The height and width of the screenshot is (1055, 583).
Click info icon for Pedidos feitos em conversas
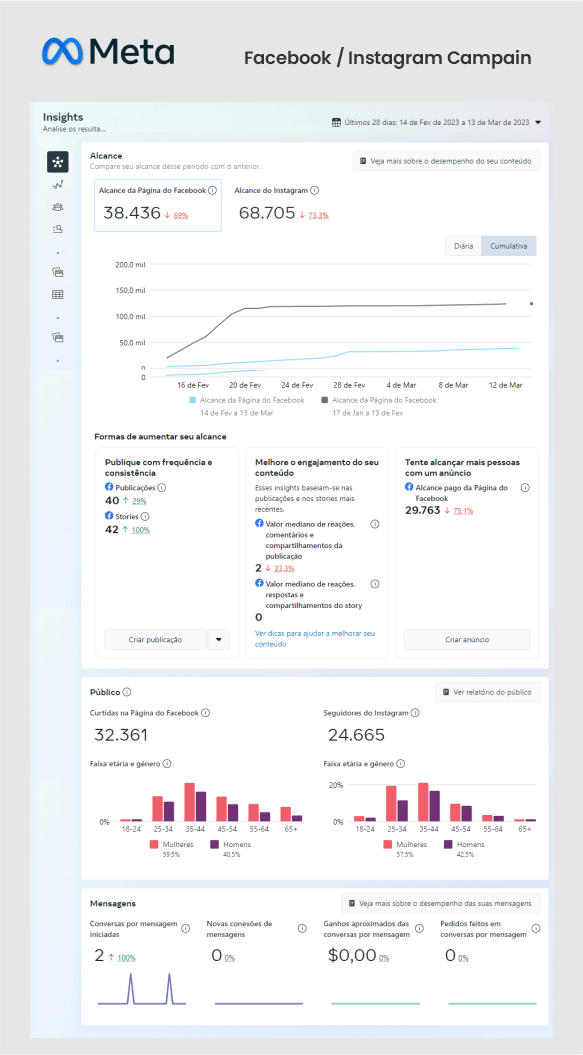pos(536,929)
